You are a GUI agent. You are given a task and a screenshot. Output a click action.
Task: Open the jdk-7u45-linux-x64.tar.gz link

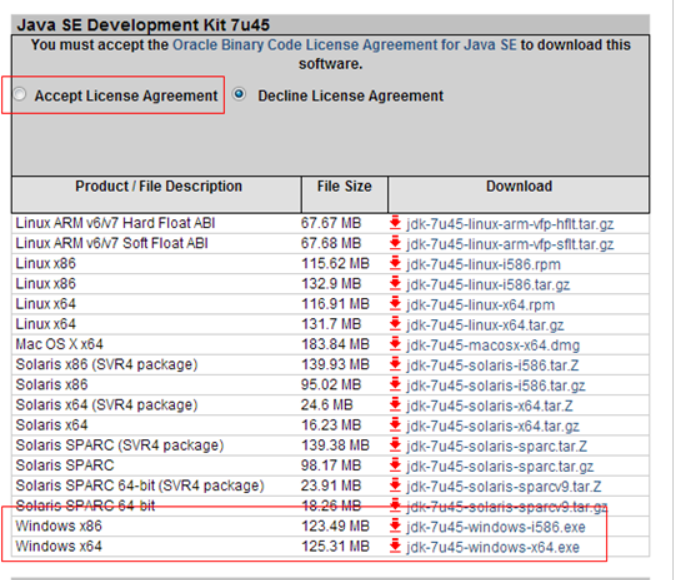point(485,325)
